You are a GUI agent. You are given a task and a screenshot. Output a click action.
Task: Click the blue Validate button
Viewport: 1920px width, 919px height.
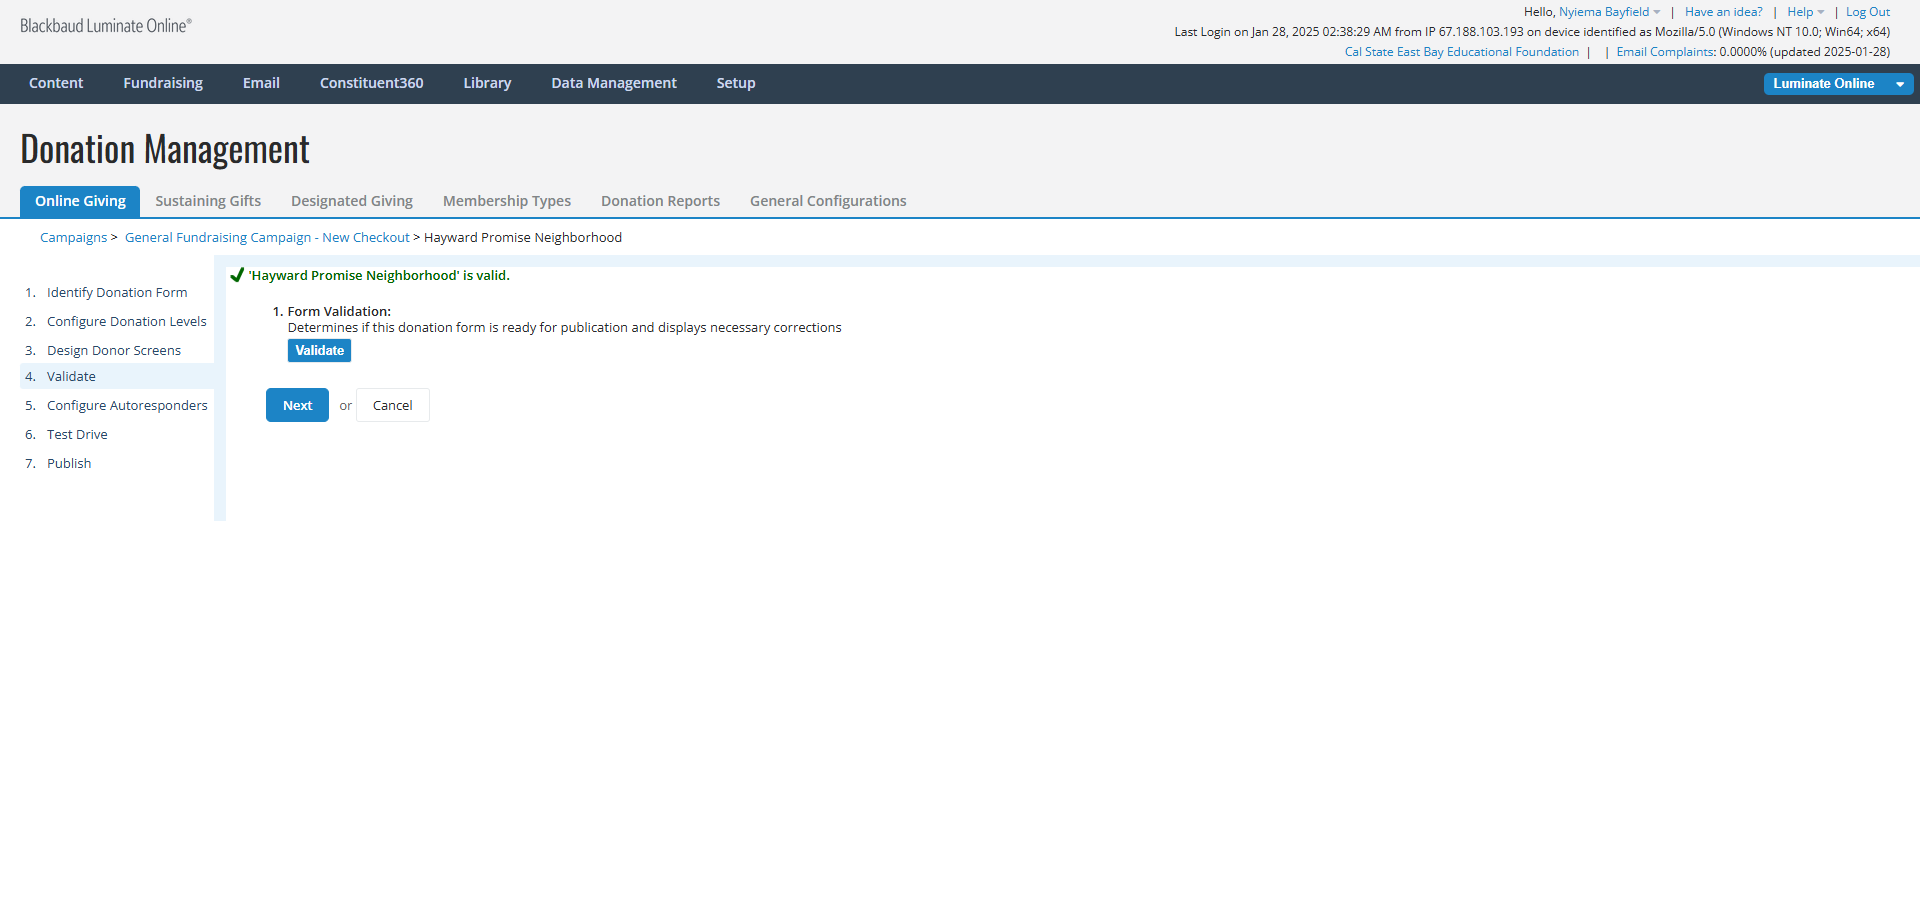pyautogui.click(x=319, y=351)
